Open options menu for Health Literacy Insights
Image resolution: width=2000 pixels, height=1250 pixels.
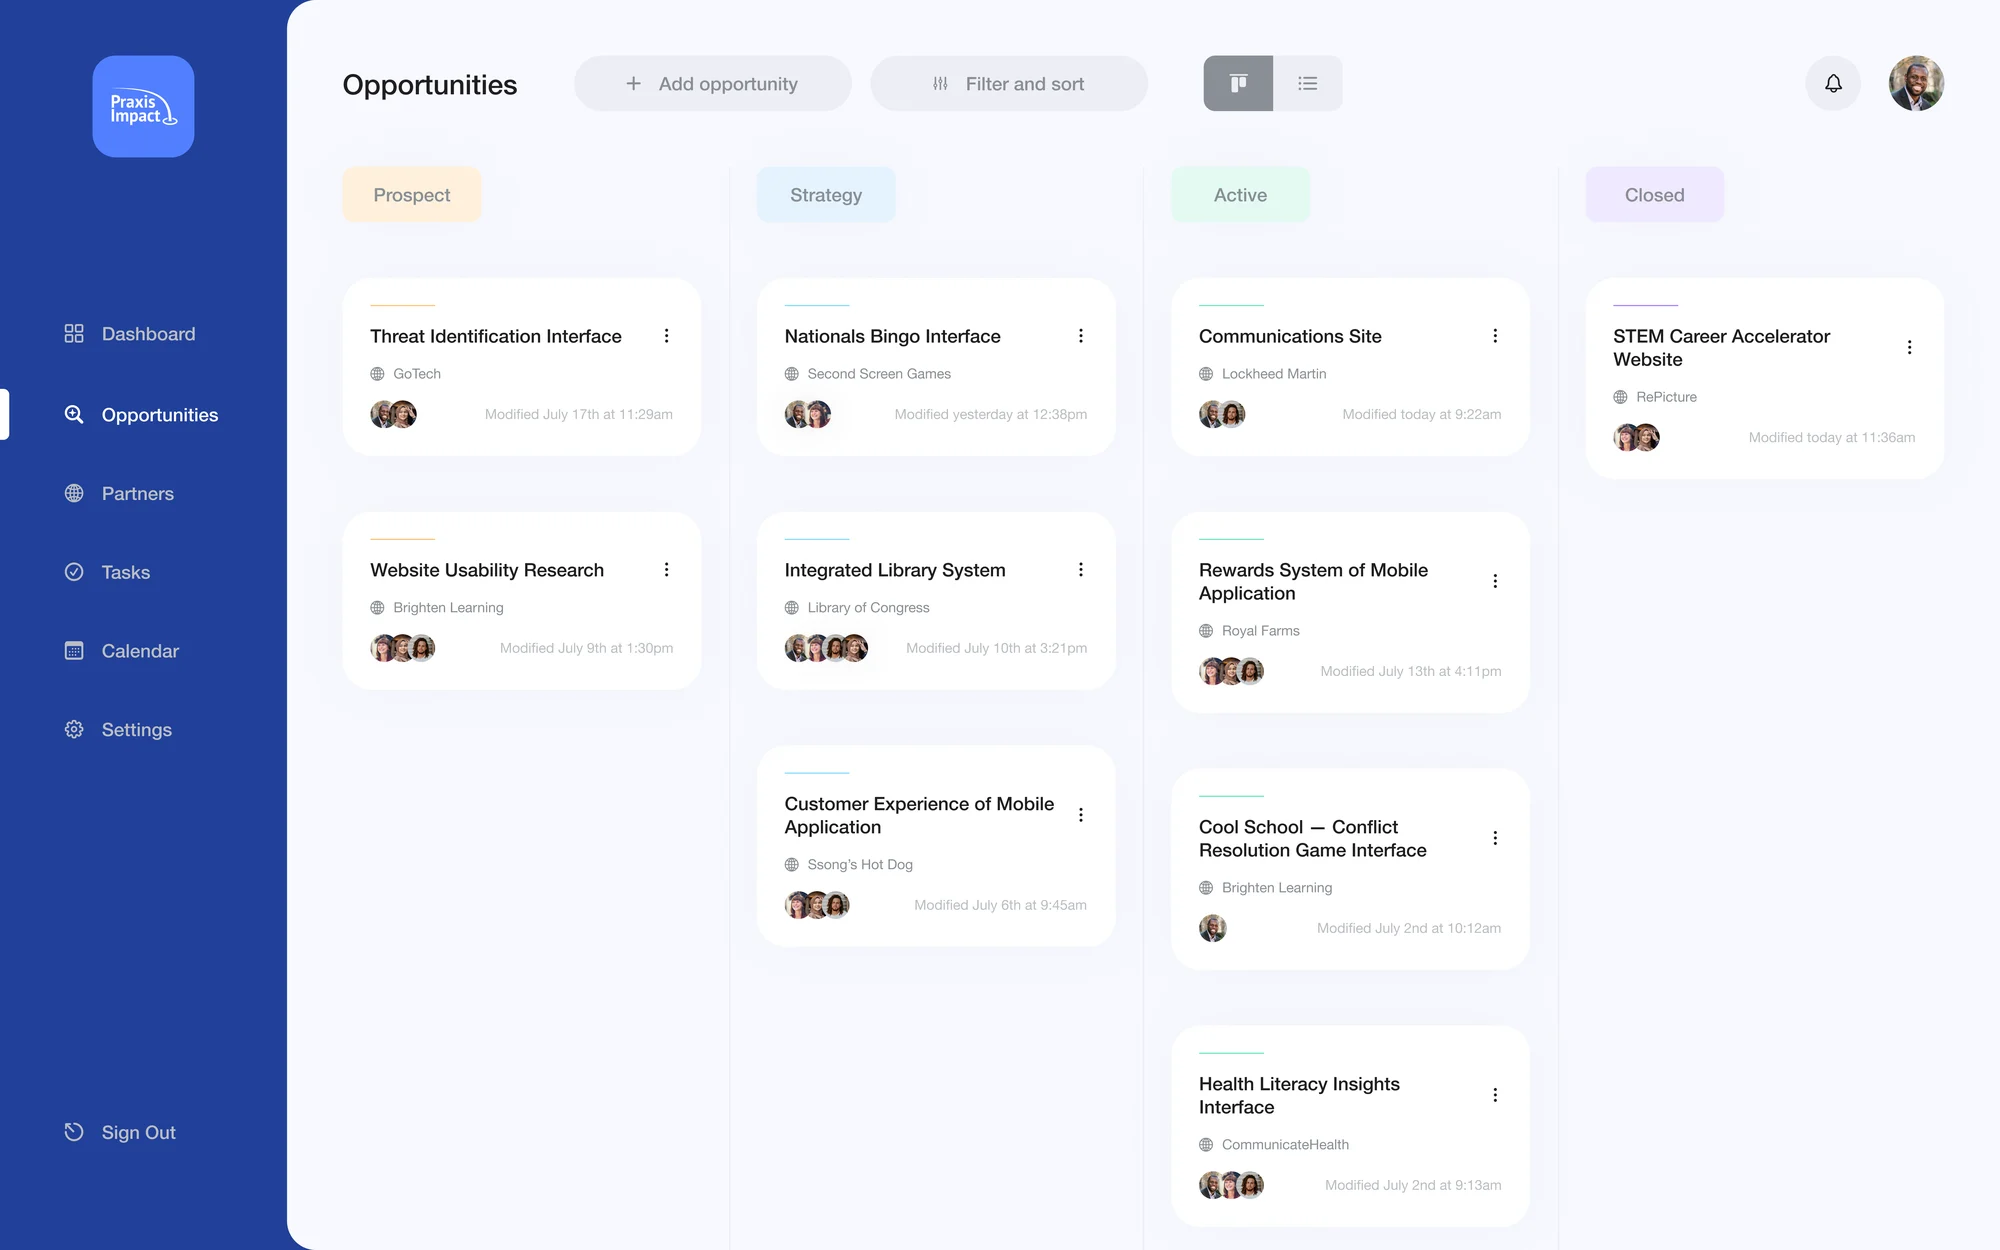[1495, 1095]
